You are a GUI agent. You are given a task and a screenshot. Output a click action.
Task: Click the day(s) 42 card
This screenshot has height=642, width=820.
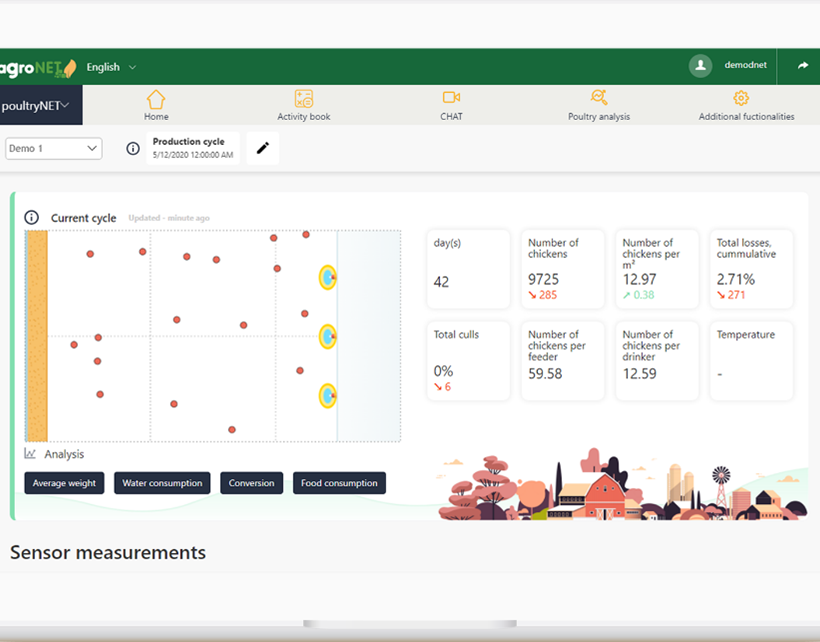coord(469,269)
